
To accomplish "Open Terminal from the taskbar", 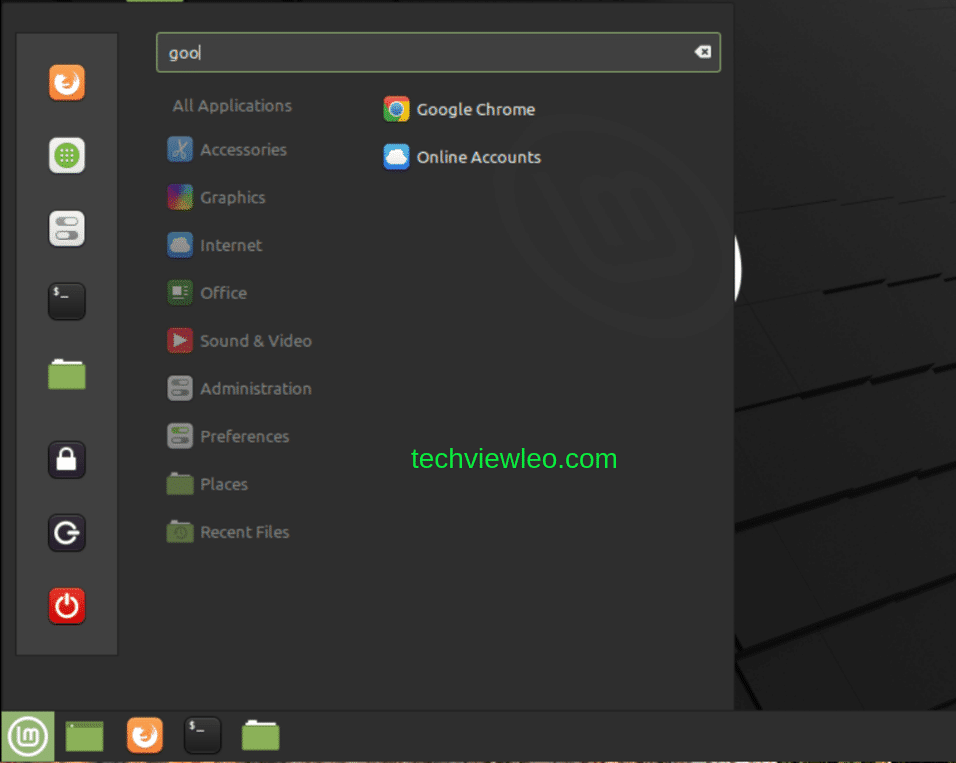I will [x=202, y=735].
